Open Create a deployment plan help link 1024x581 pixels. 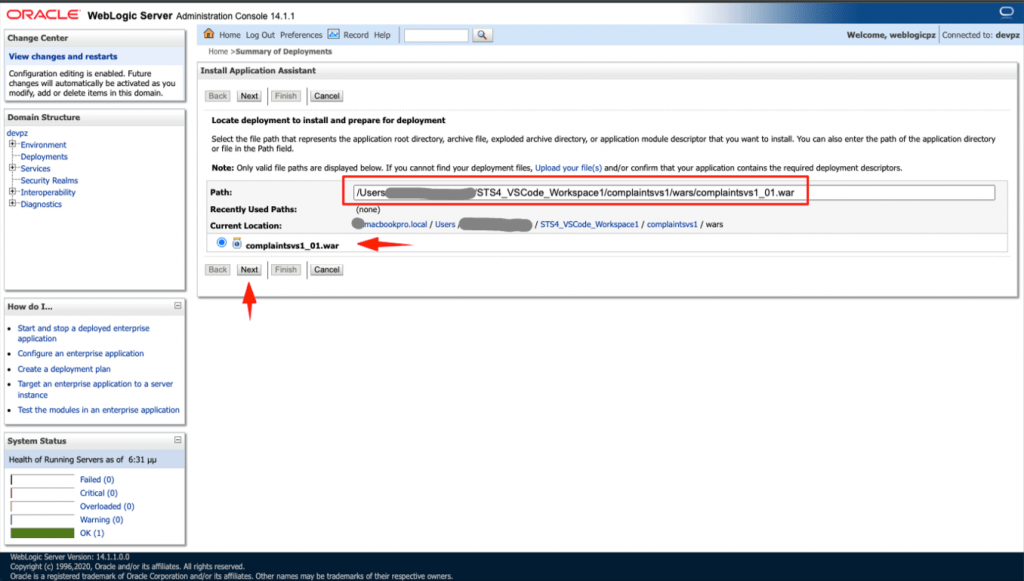click(x=64, y=369)
